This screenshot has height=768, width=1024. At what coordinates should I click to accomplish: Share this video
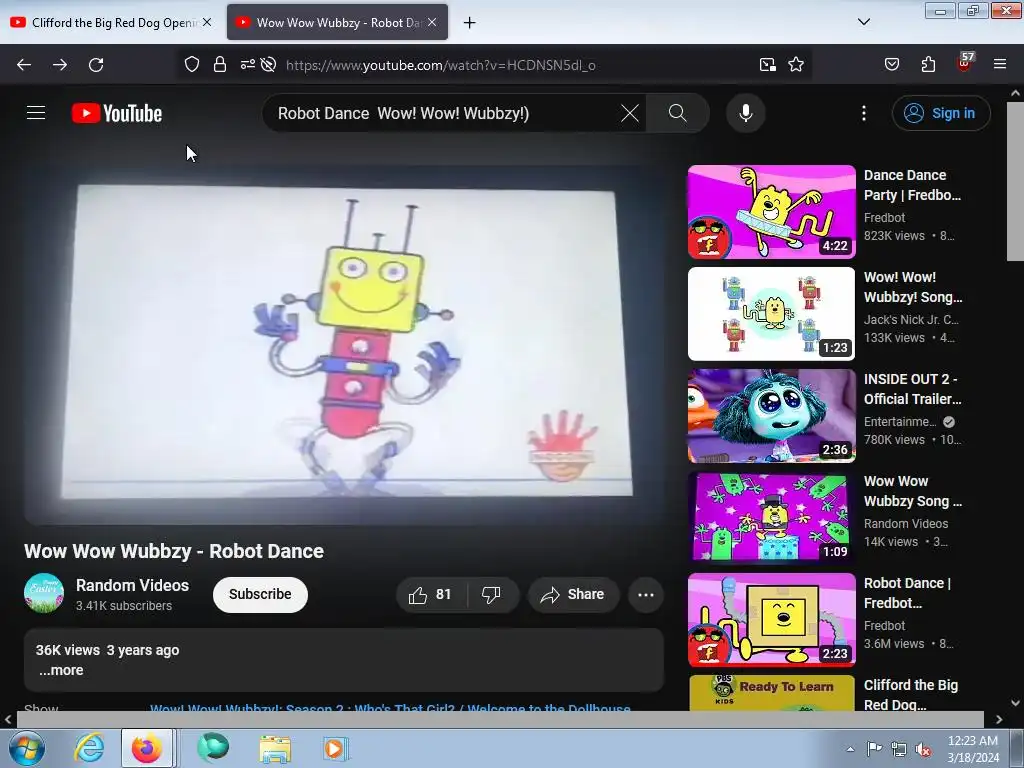click(x=573, y=594)
